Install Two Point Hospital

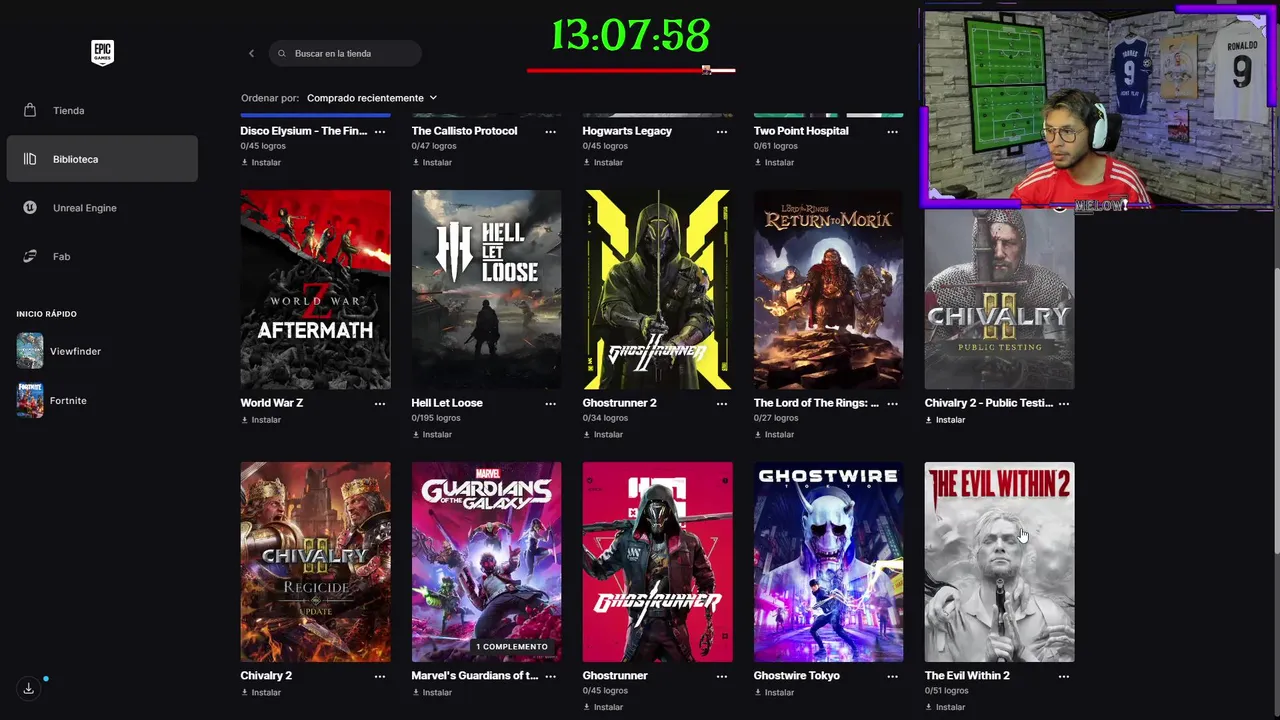point(774,162)
